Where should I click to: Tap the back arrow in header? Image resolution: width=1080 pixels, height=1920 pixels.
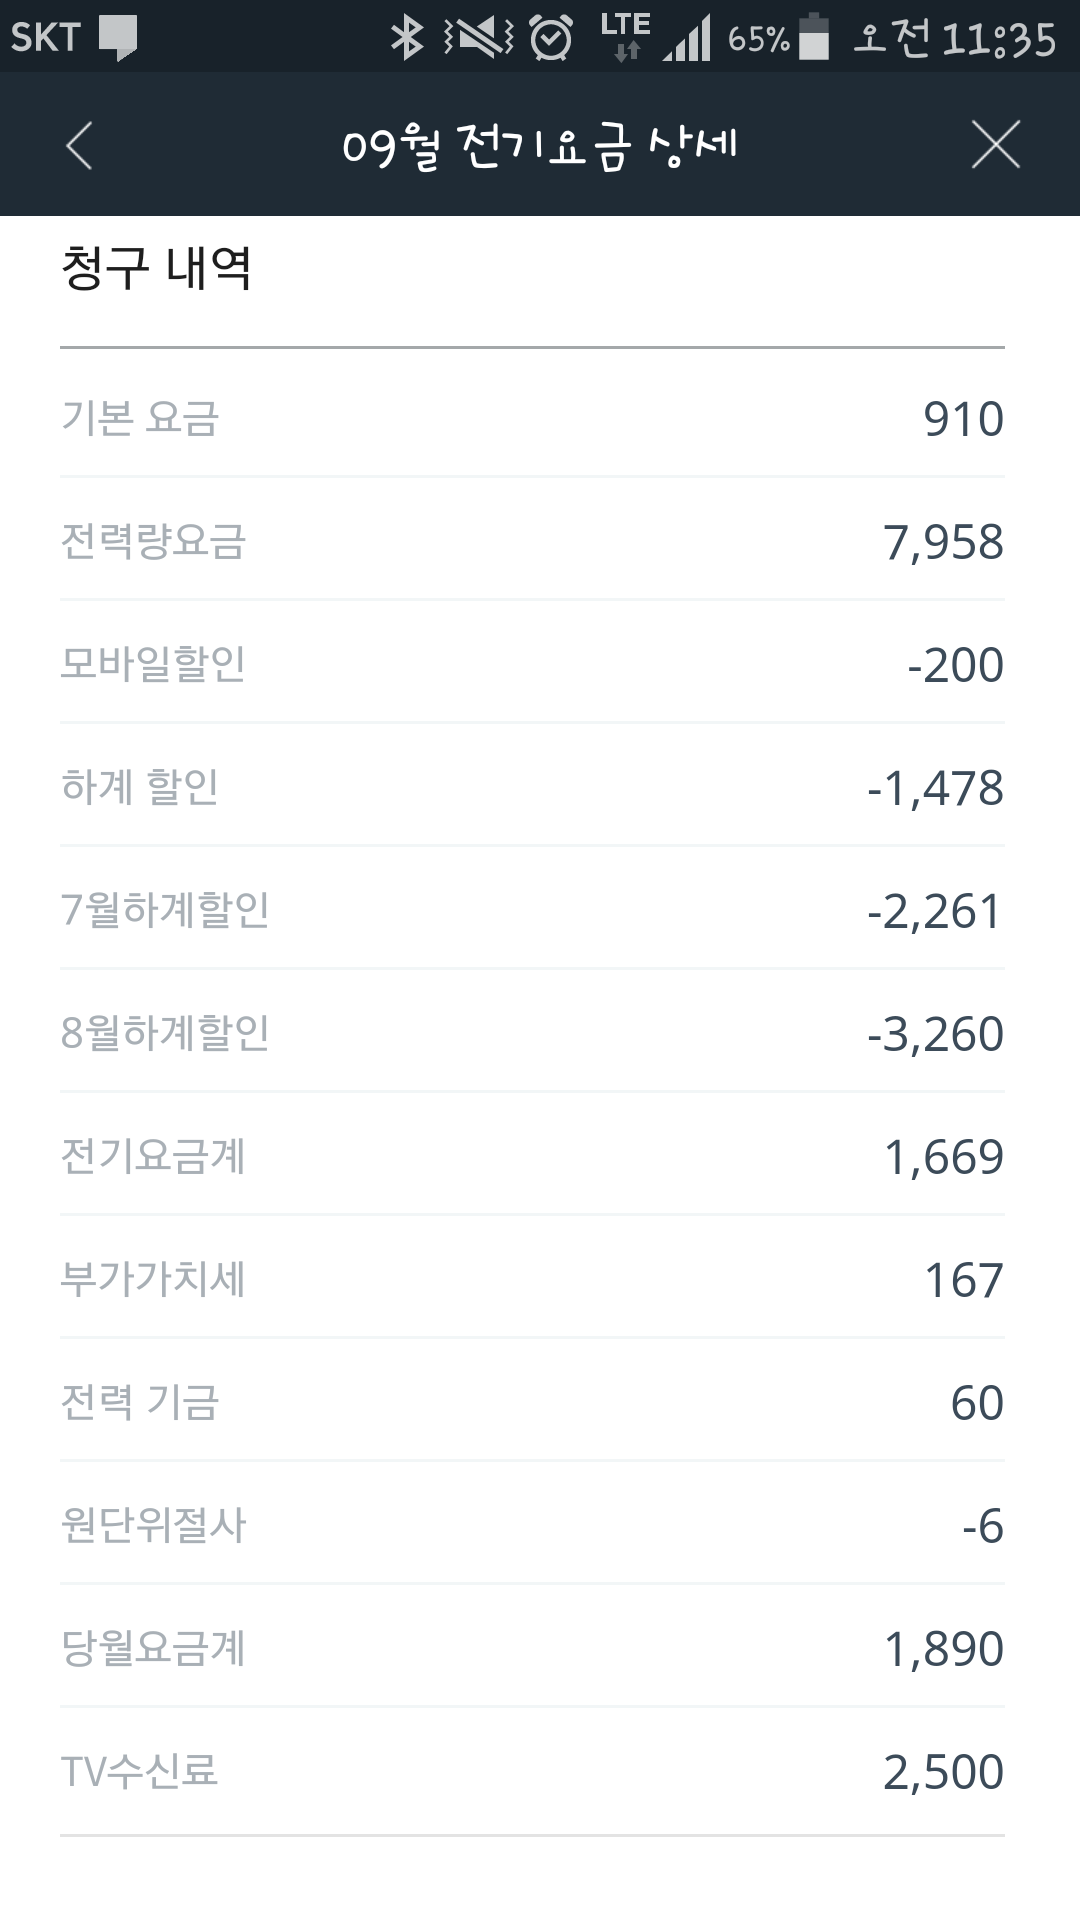pyautogui.click(x=79, y=146)
